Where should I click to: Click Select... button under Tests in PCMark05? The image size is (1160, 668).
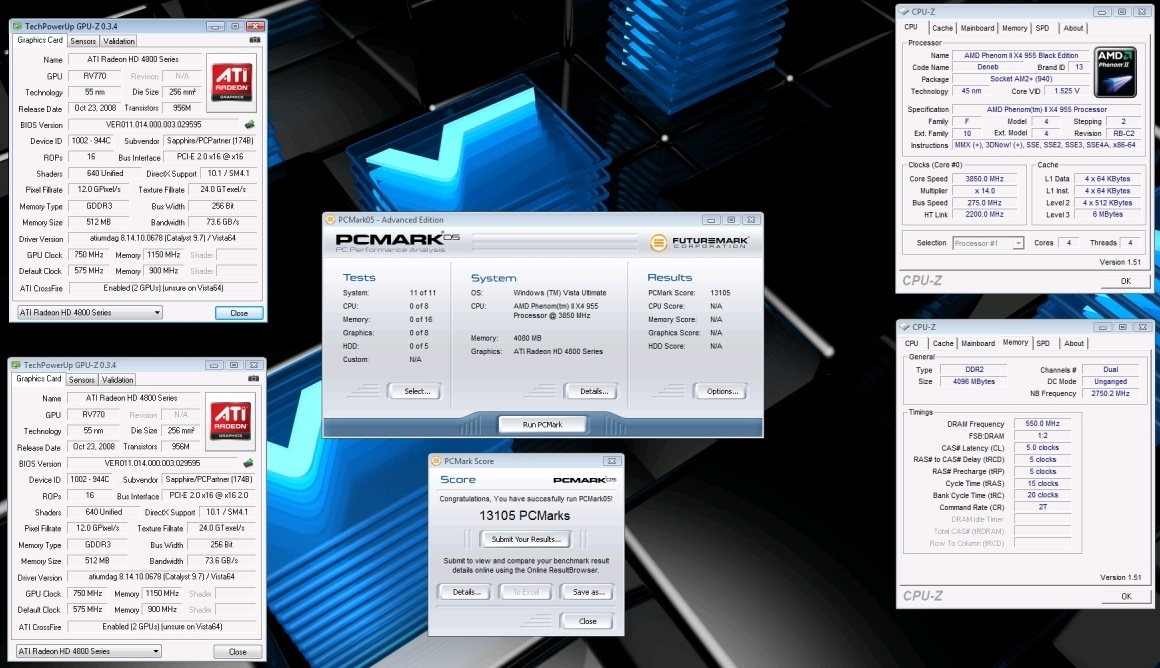click(x=417, y=391)
